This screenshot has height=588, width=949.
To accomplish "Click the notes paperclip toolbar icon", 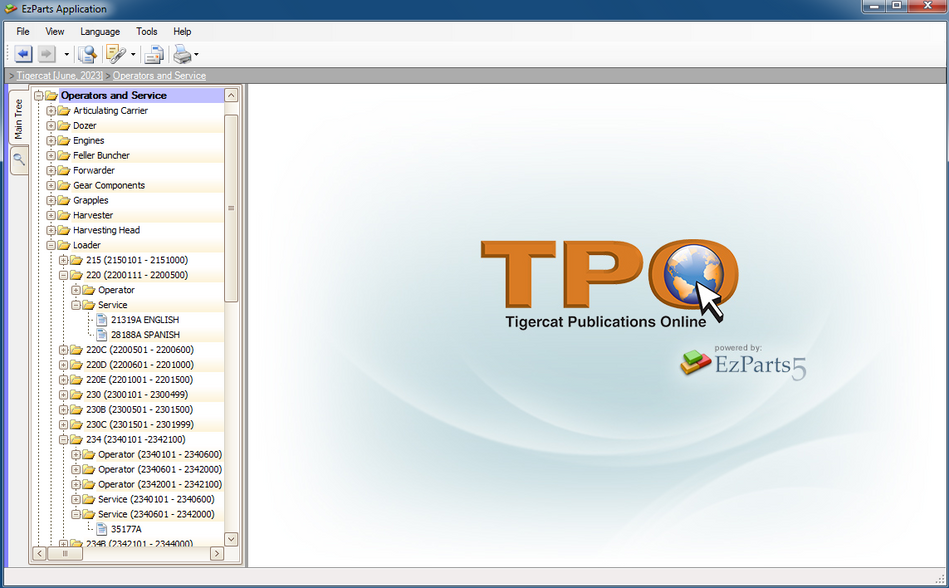I will click(x=115, y=54).
